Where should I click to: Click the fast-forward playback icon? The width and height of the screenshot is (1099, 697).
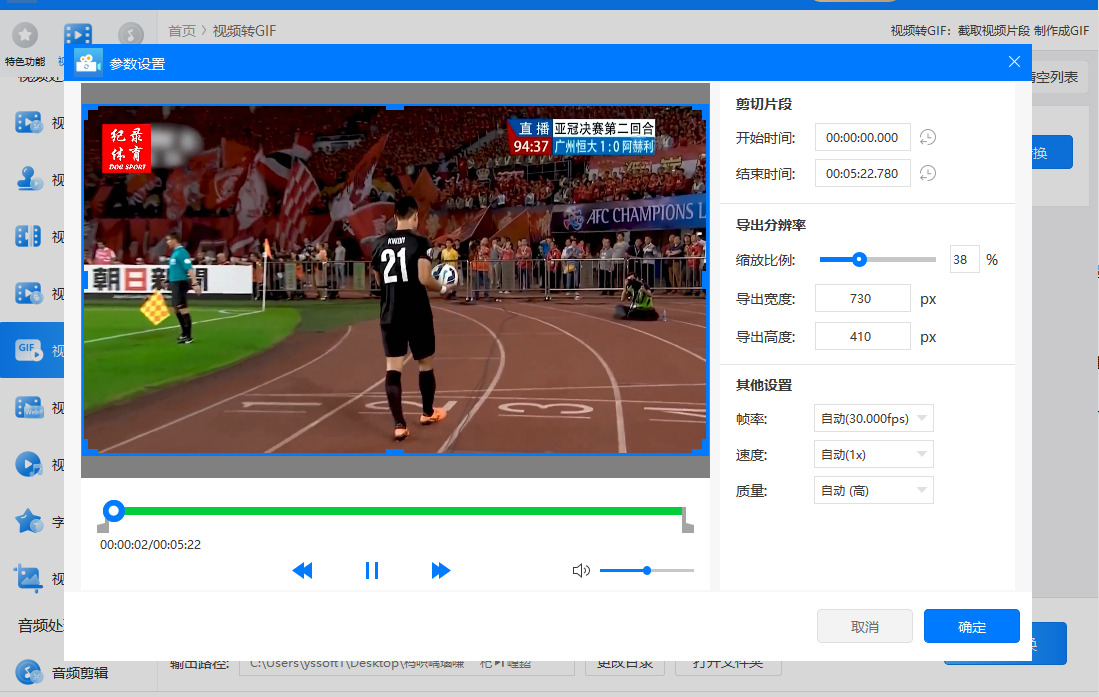point(440,570)
